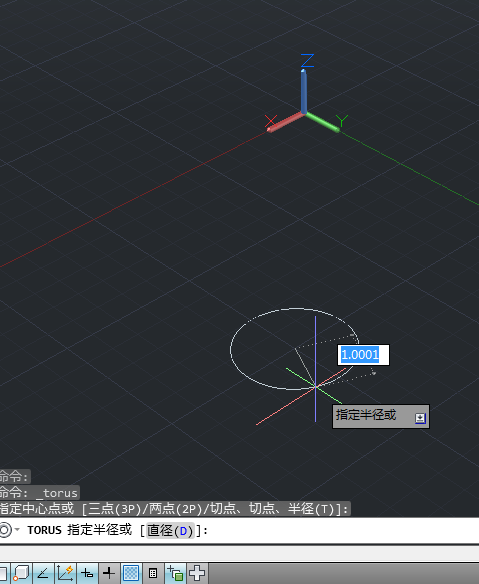
Task: Toggle quick properties grid icon
Action: point(153,573)
